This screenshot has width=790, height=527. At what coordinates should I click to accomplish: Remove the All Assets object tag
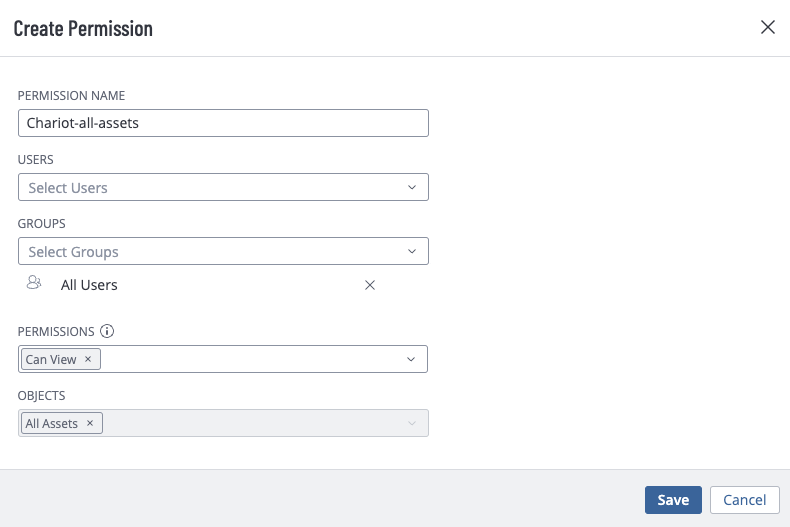tap(90, 423)
